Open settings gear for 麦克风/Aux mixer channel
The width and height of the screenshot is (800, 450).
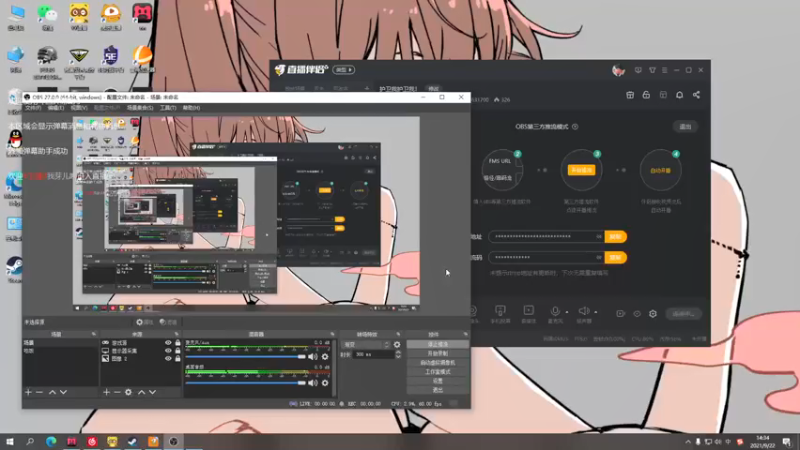click(325, 357)
